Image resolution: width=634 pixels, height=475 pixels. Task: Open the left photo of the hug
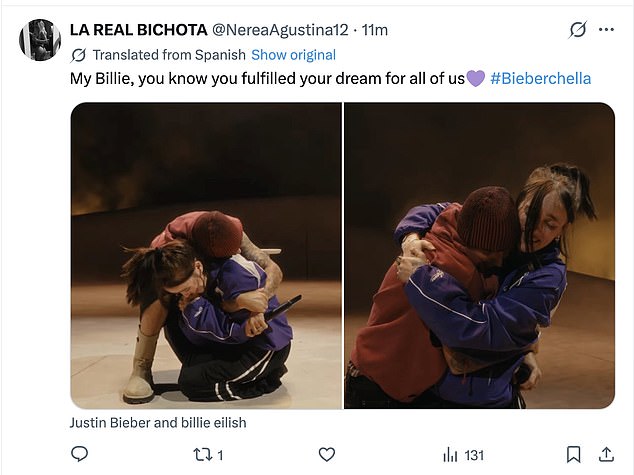[x=205, y=255]
